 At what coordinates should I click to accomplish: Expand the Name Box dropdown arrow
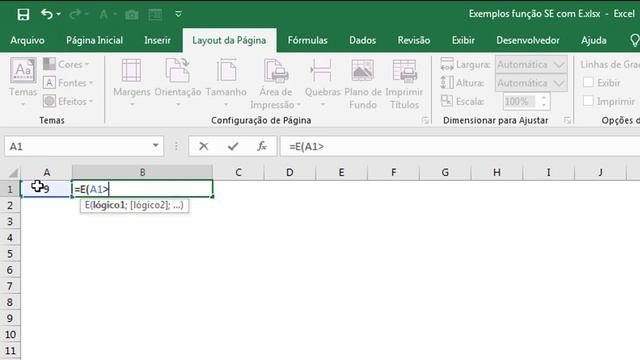tap(156, 146)
